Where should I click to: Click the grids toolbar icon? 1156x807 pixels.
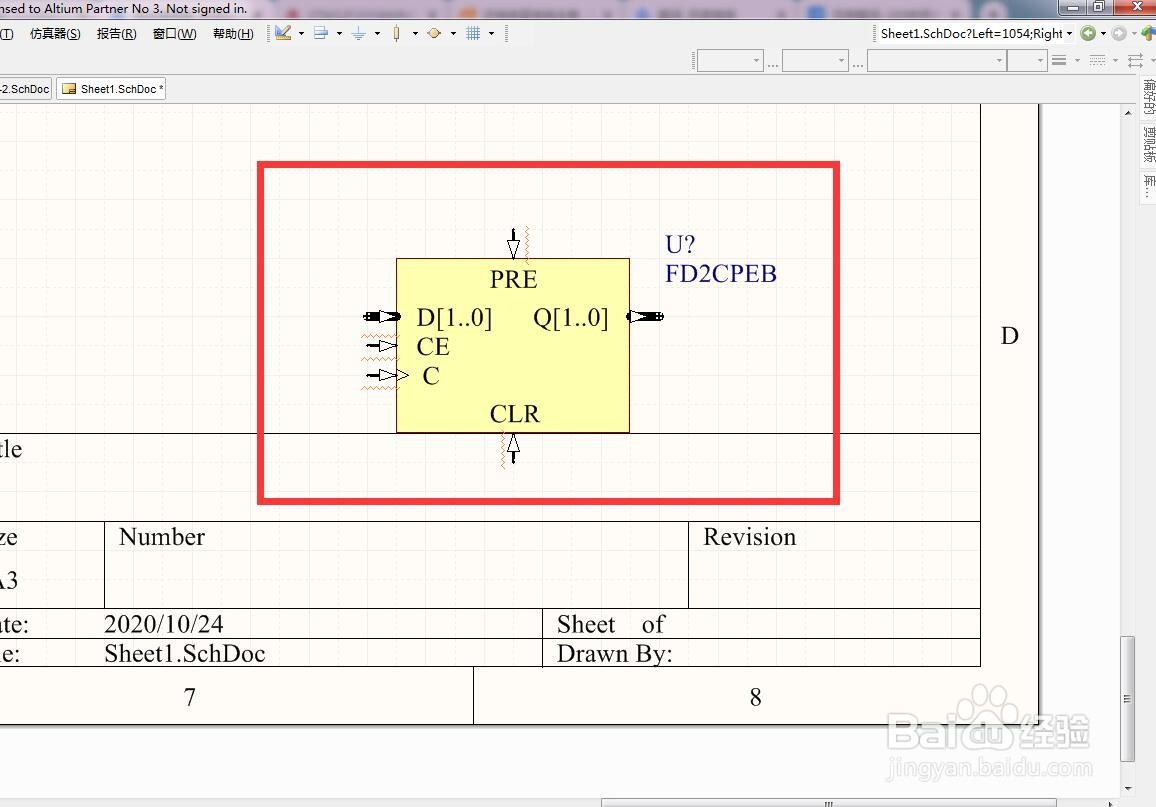click(x=473, y=33)
